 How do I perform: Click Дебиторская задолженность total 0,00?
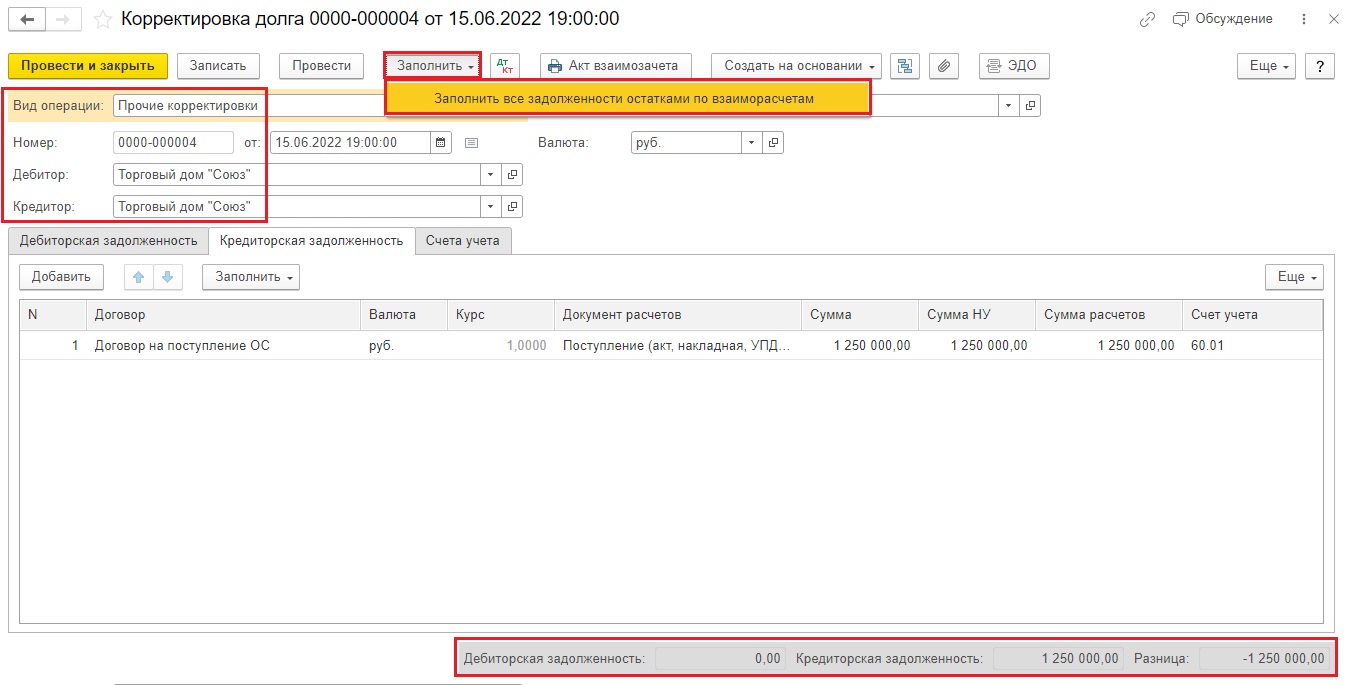pos(721,659)
